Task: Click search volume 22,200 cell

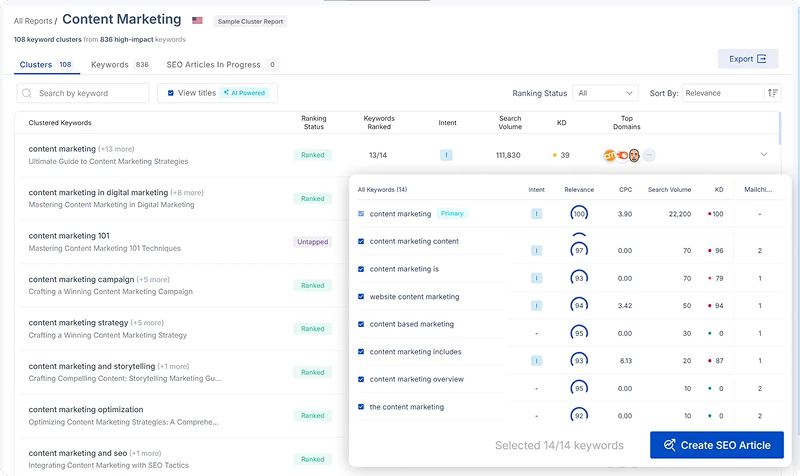Action: click(x=680, y=214)
